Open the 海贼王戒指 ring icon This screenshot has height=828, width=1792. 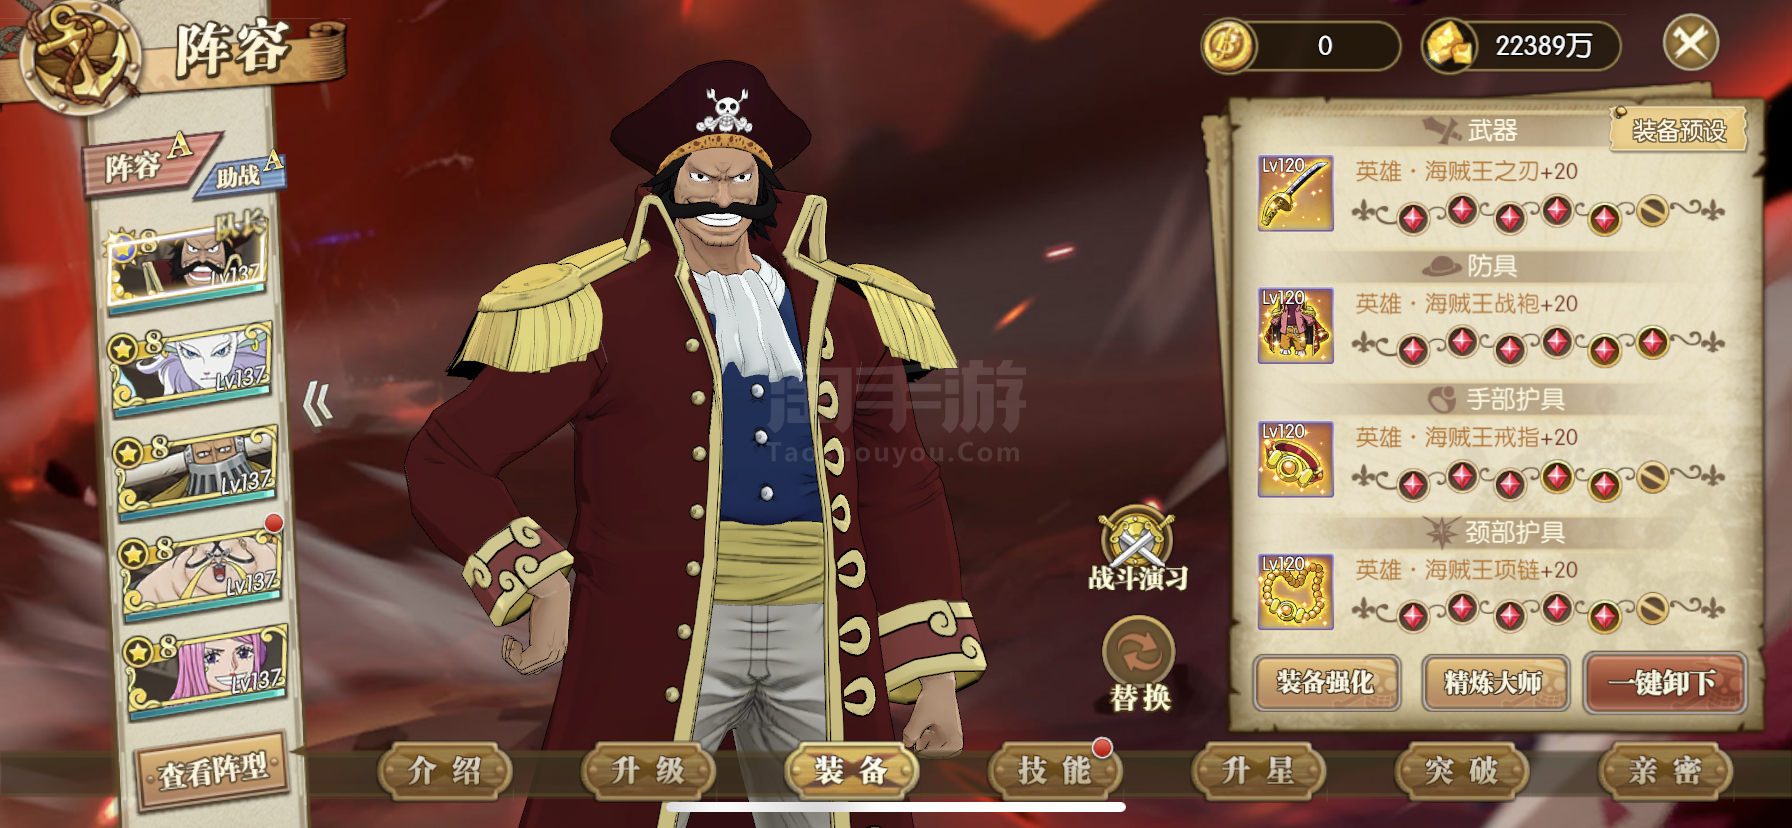coord(1295,459)
